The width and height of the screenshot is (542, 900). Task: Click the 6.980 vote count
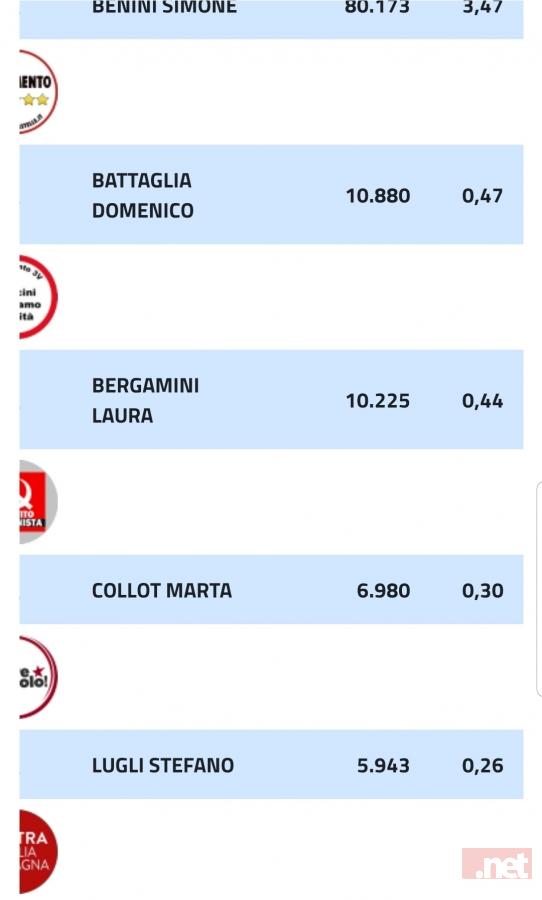tap(384, 590)
